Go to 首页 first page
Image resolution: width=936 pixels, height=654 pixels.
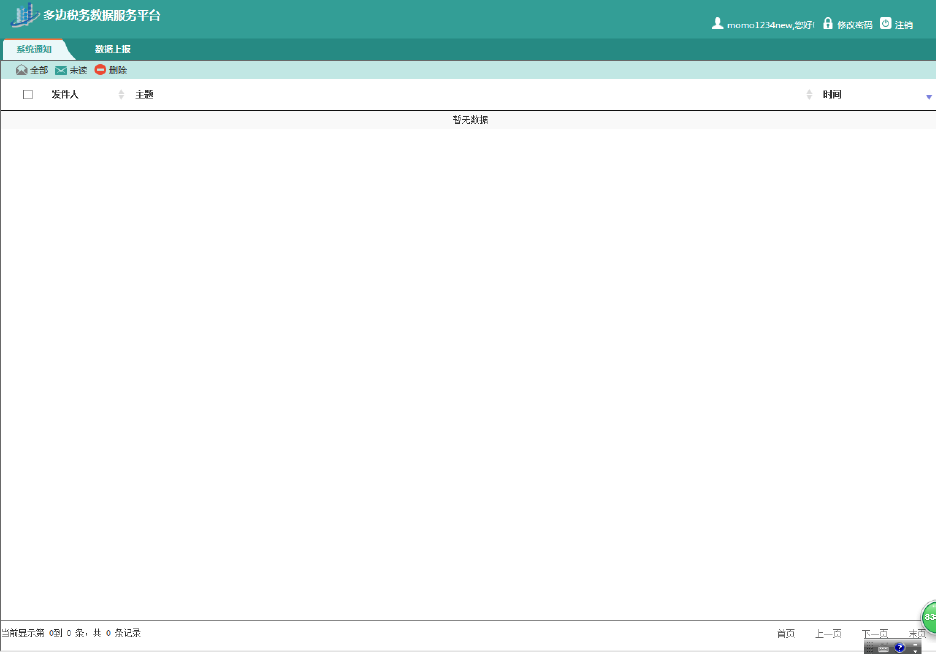(x=786, y=633)
